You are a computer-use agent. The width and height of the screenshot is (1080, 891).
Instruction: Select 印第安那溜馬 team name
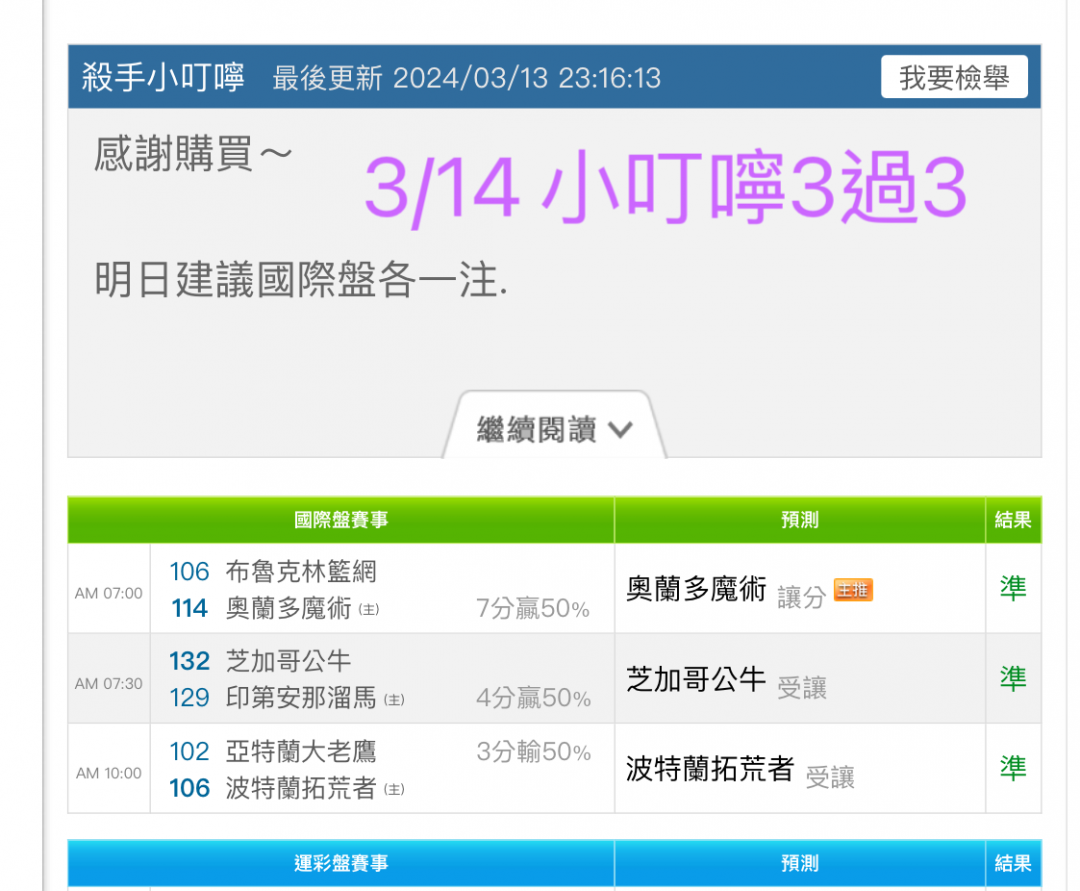coord(301,698)
